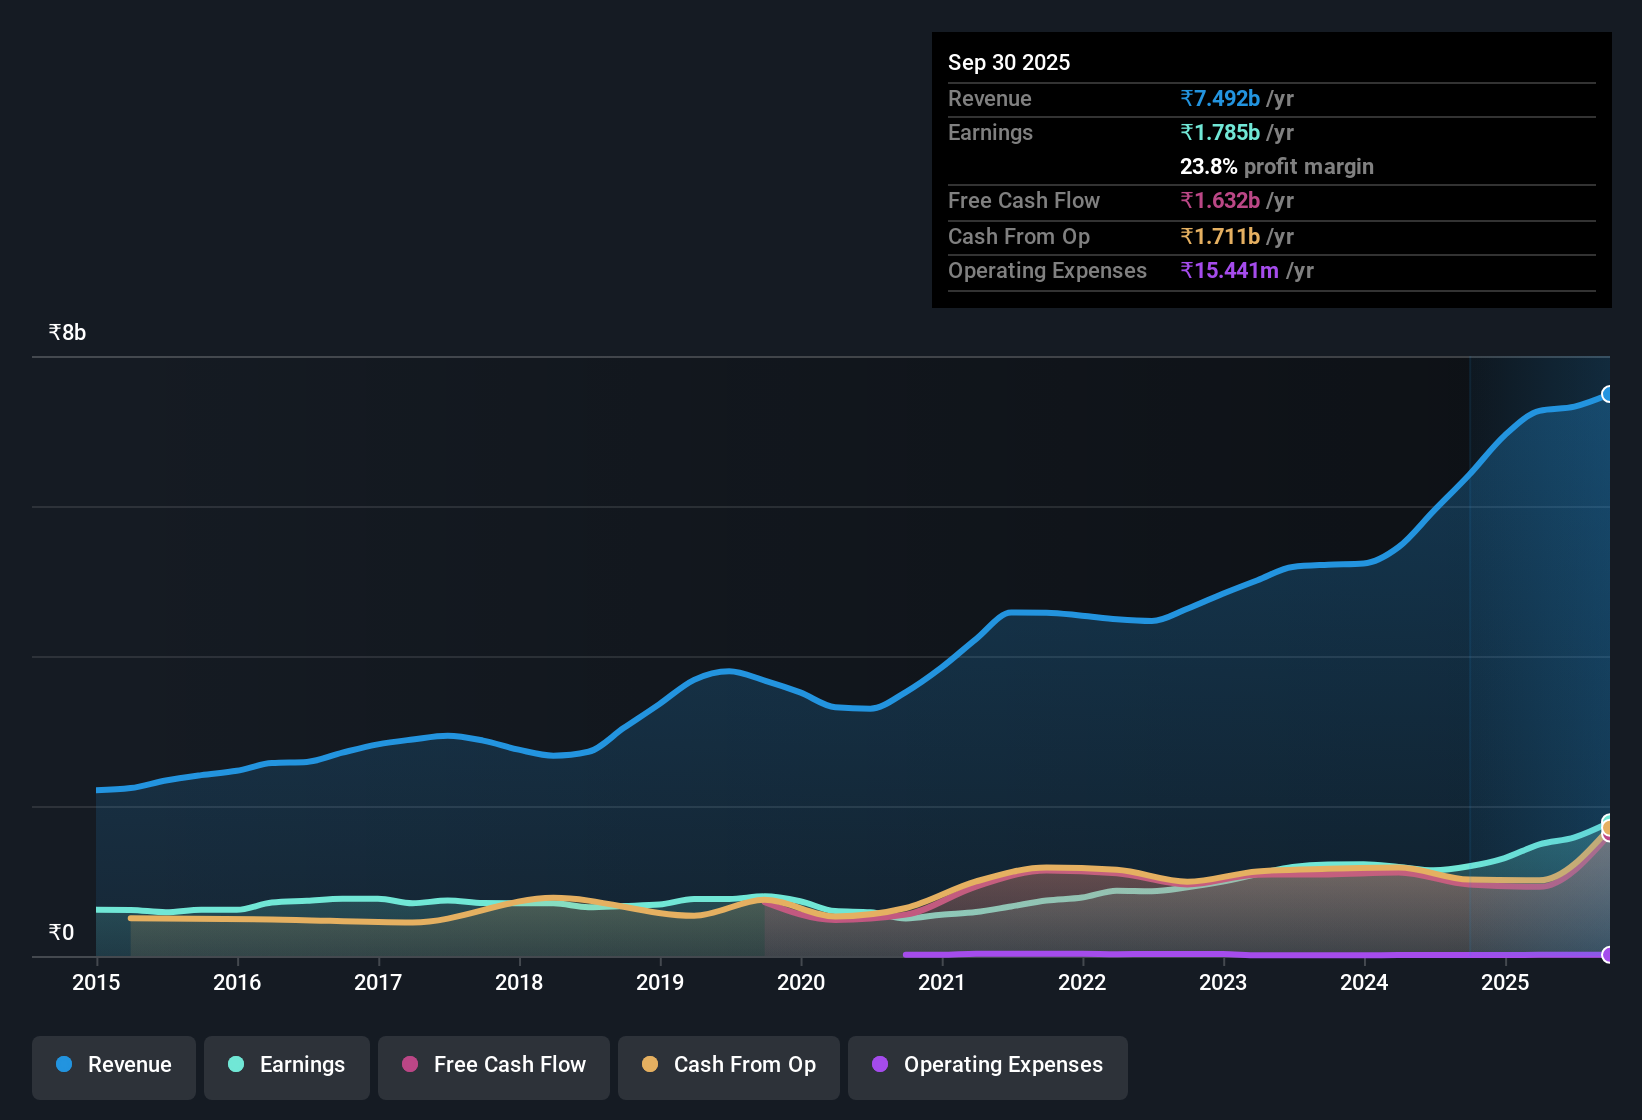Toggle the Operating Expenses series visibility

(x=987, y=1066)
